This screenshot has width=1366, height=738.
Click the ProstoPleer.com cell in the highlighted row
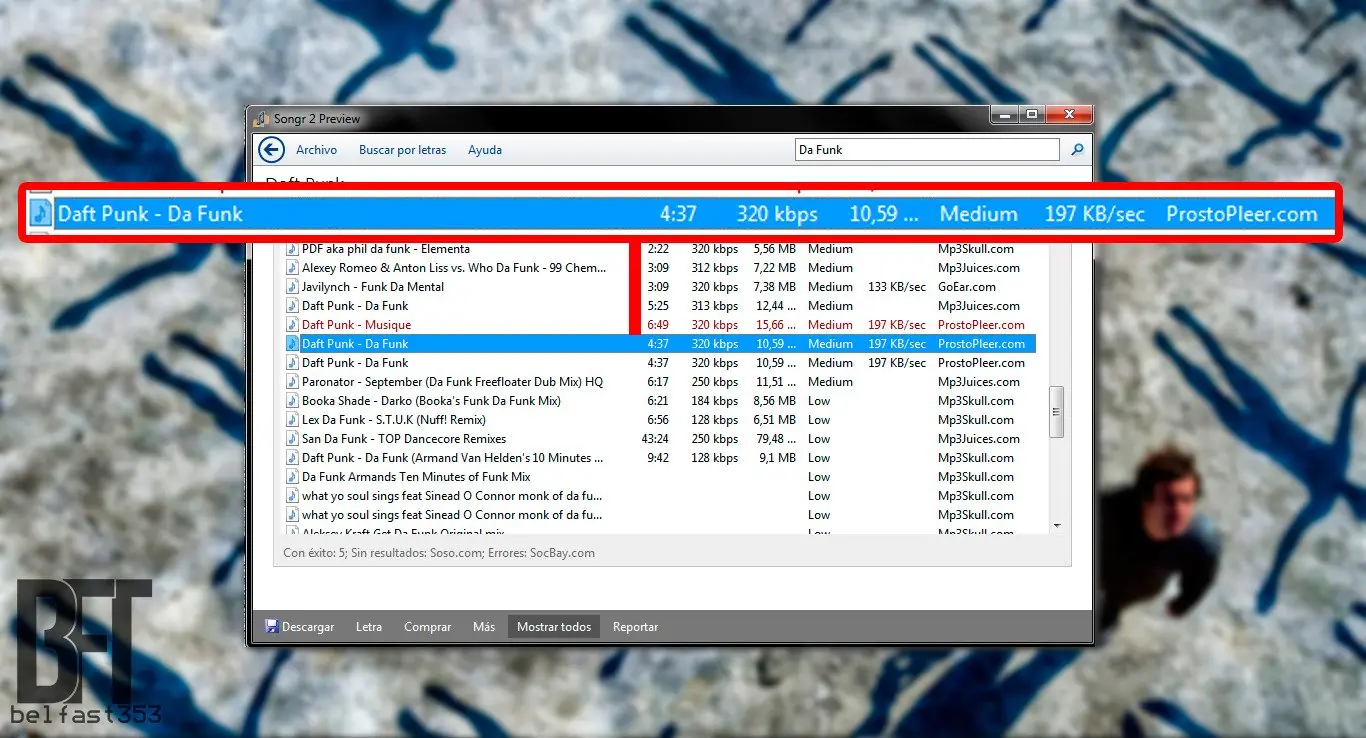(x=981, y=344)
